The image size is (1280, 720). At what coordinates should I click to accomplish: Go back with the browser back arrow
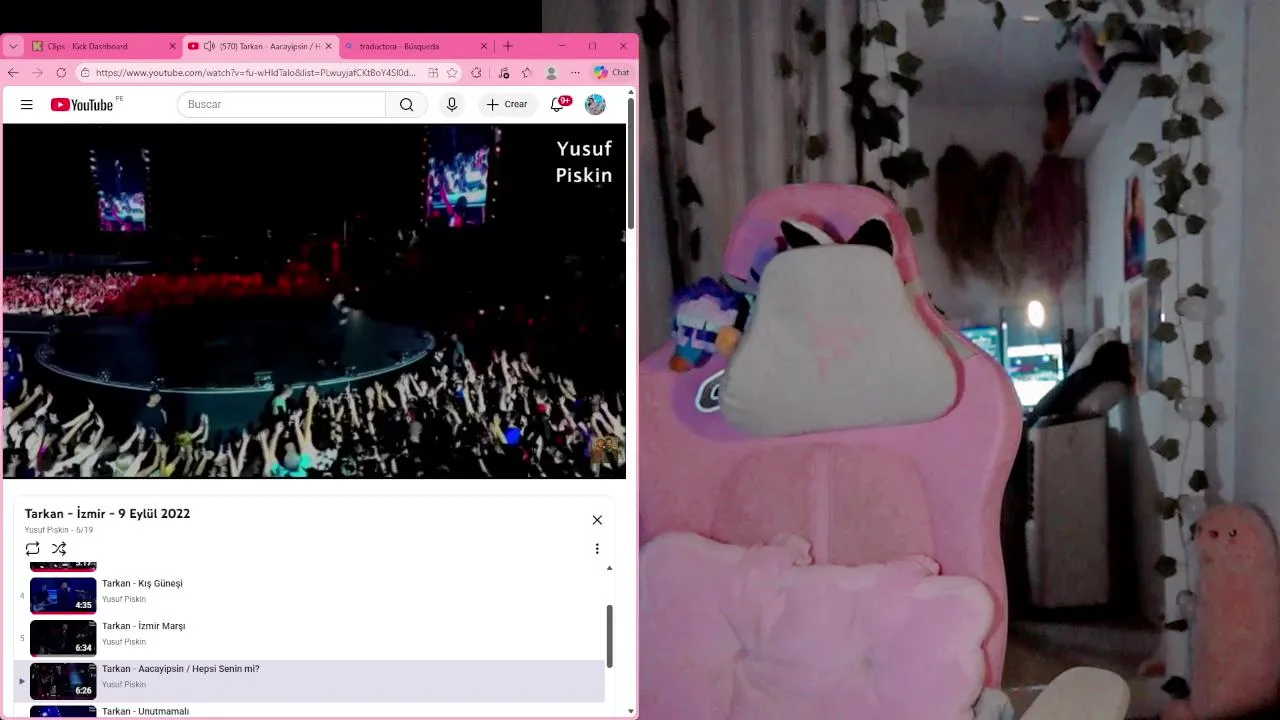coord(13,73)
